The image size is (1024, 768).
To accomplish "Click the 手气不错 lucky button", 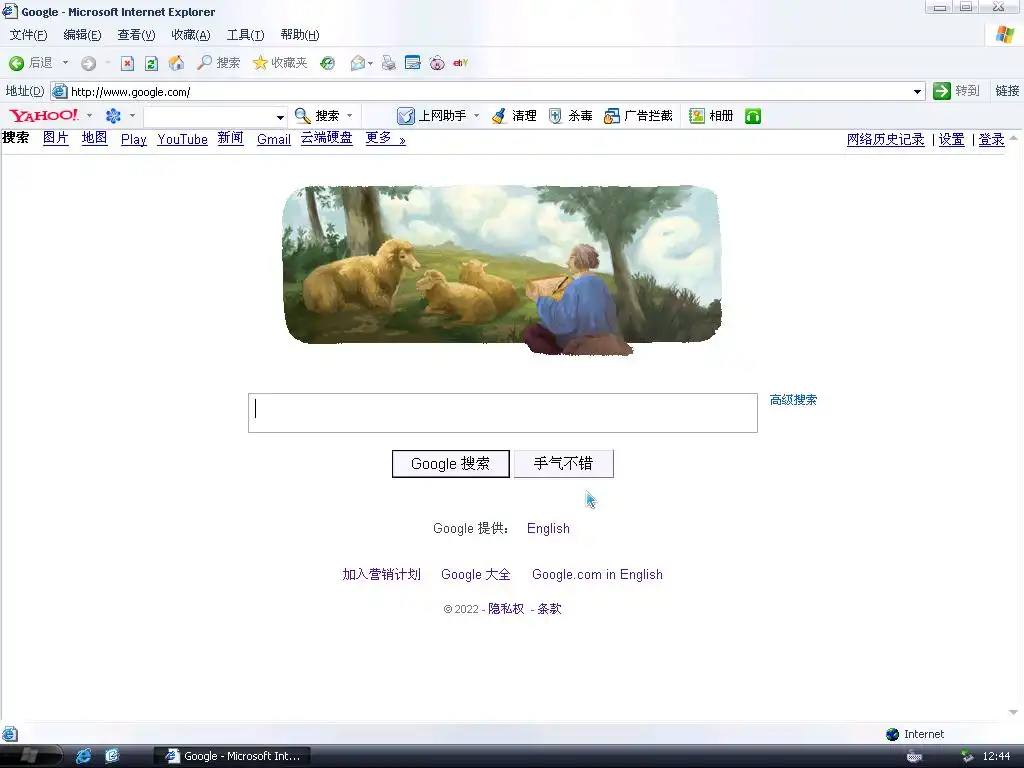I will coord(564,464).
